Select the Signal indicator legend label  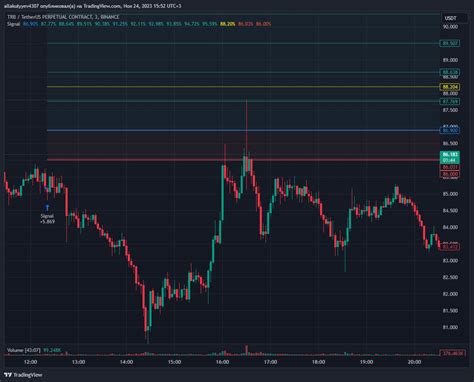pos(14,24)
